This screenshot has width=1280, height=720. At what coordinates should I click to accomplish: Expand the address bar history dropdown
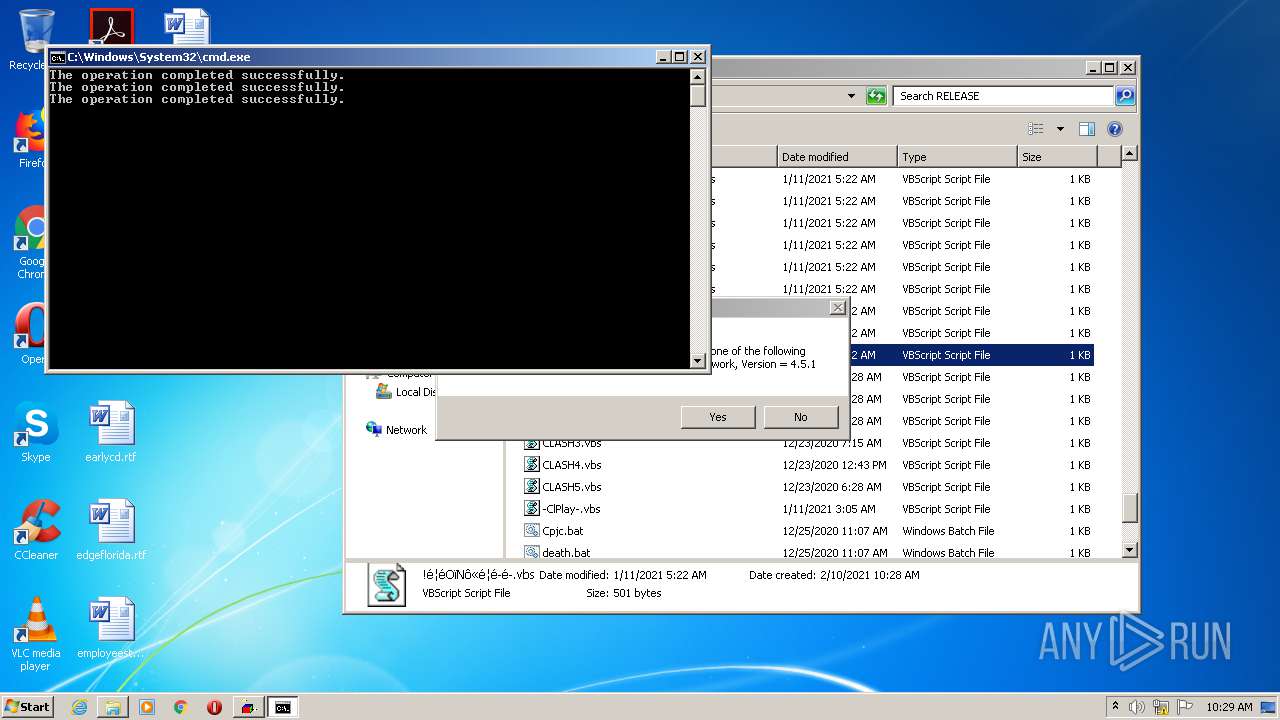coord(851,96)
